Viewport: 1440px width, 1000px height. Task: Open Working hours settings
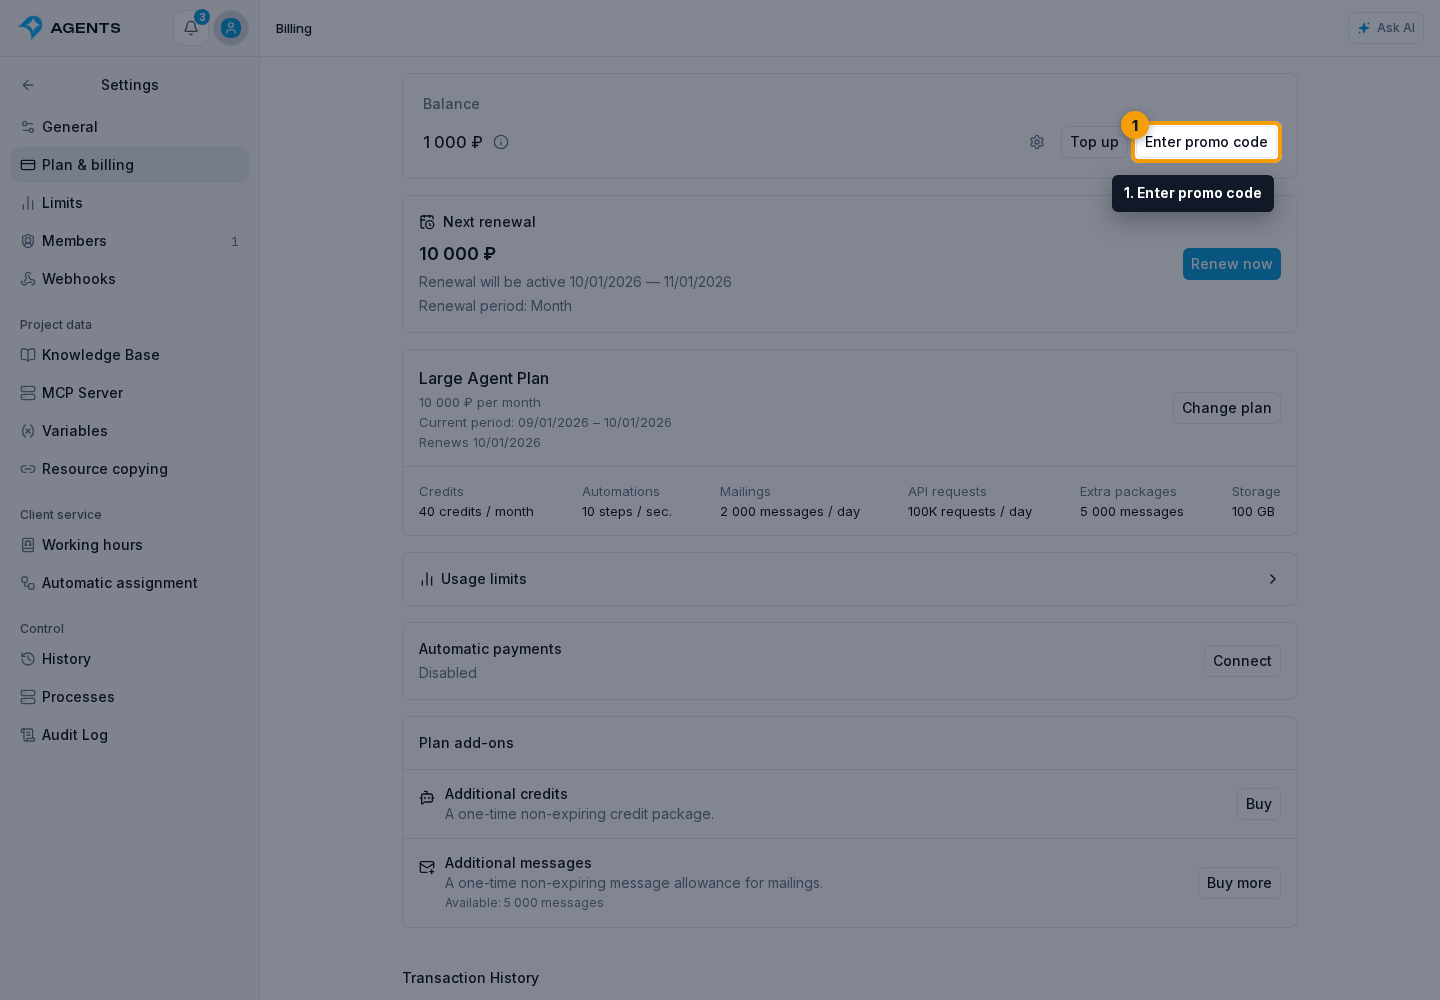click(129, 545)
